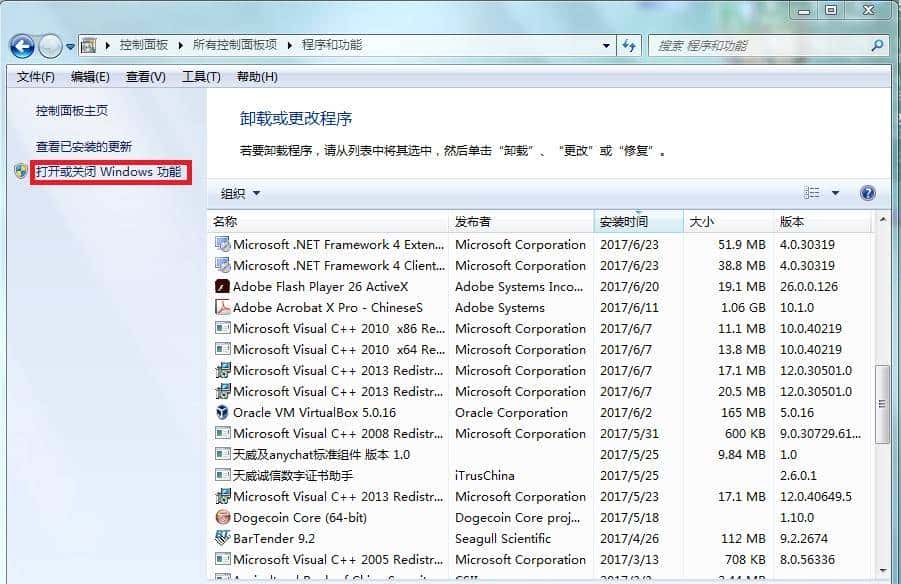Open the address bar history dropdown
This screenshot has width=901, height=584.
coord(607,46)
